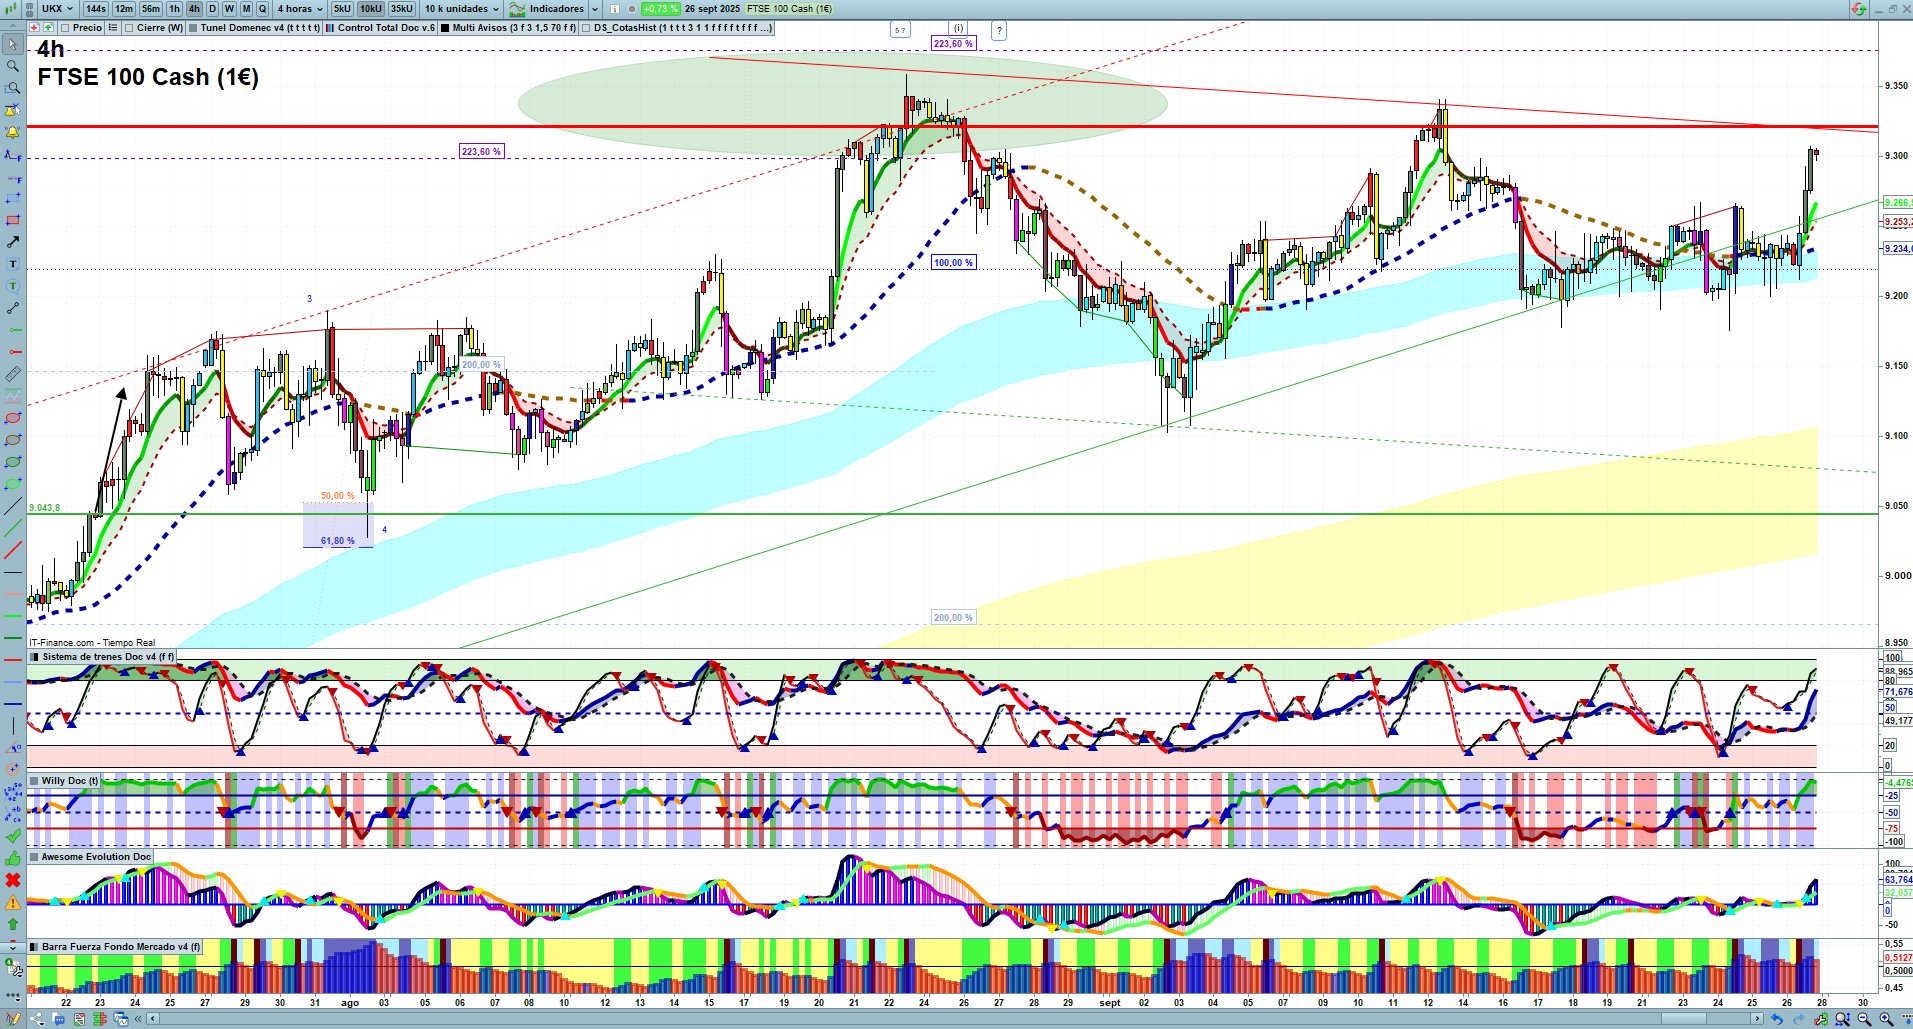Switch to the daily D timeframe
This screenshot has height=1029, width=1913.
point(212,9)
